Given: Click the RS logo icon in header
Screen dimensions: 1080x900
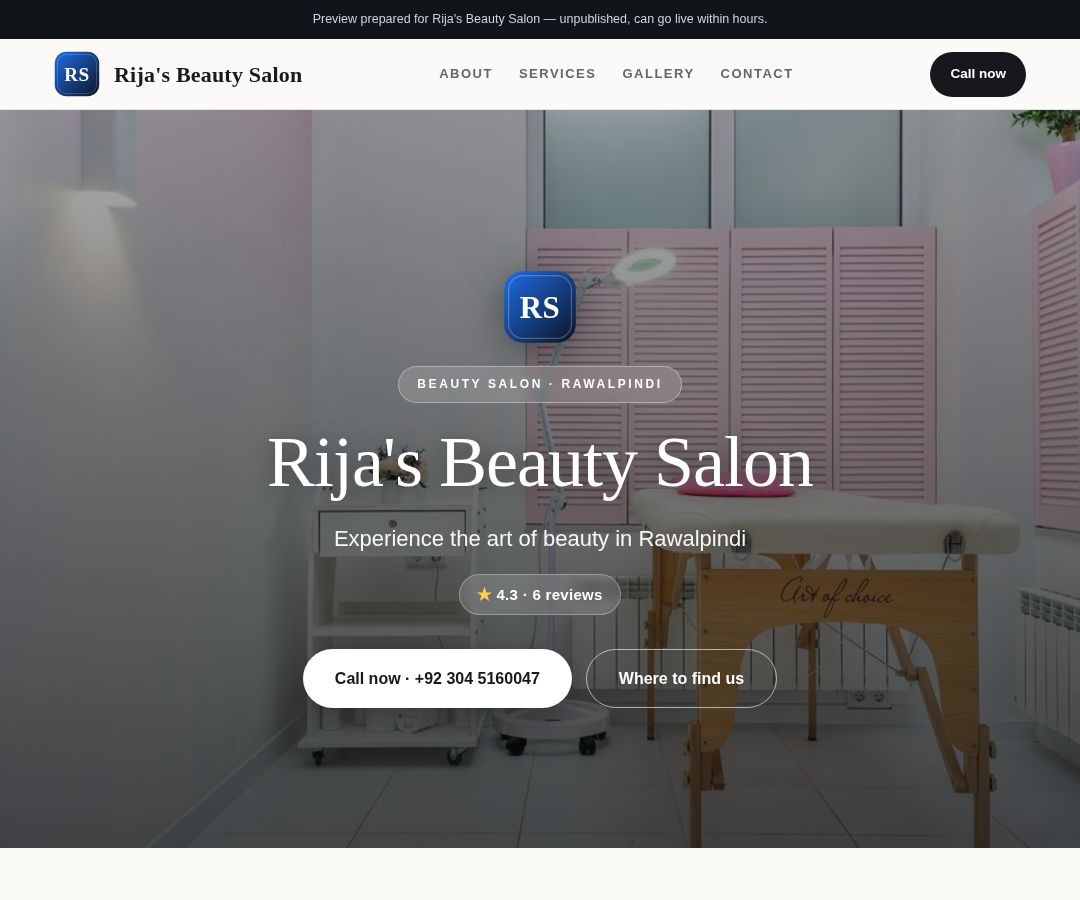Looking at the screenshot, I should 76,74.
